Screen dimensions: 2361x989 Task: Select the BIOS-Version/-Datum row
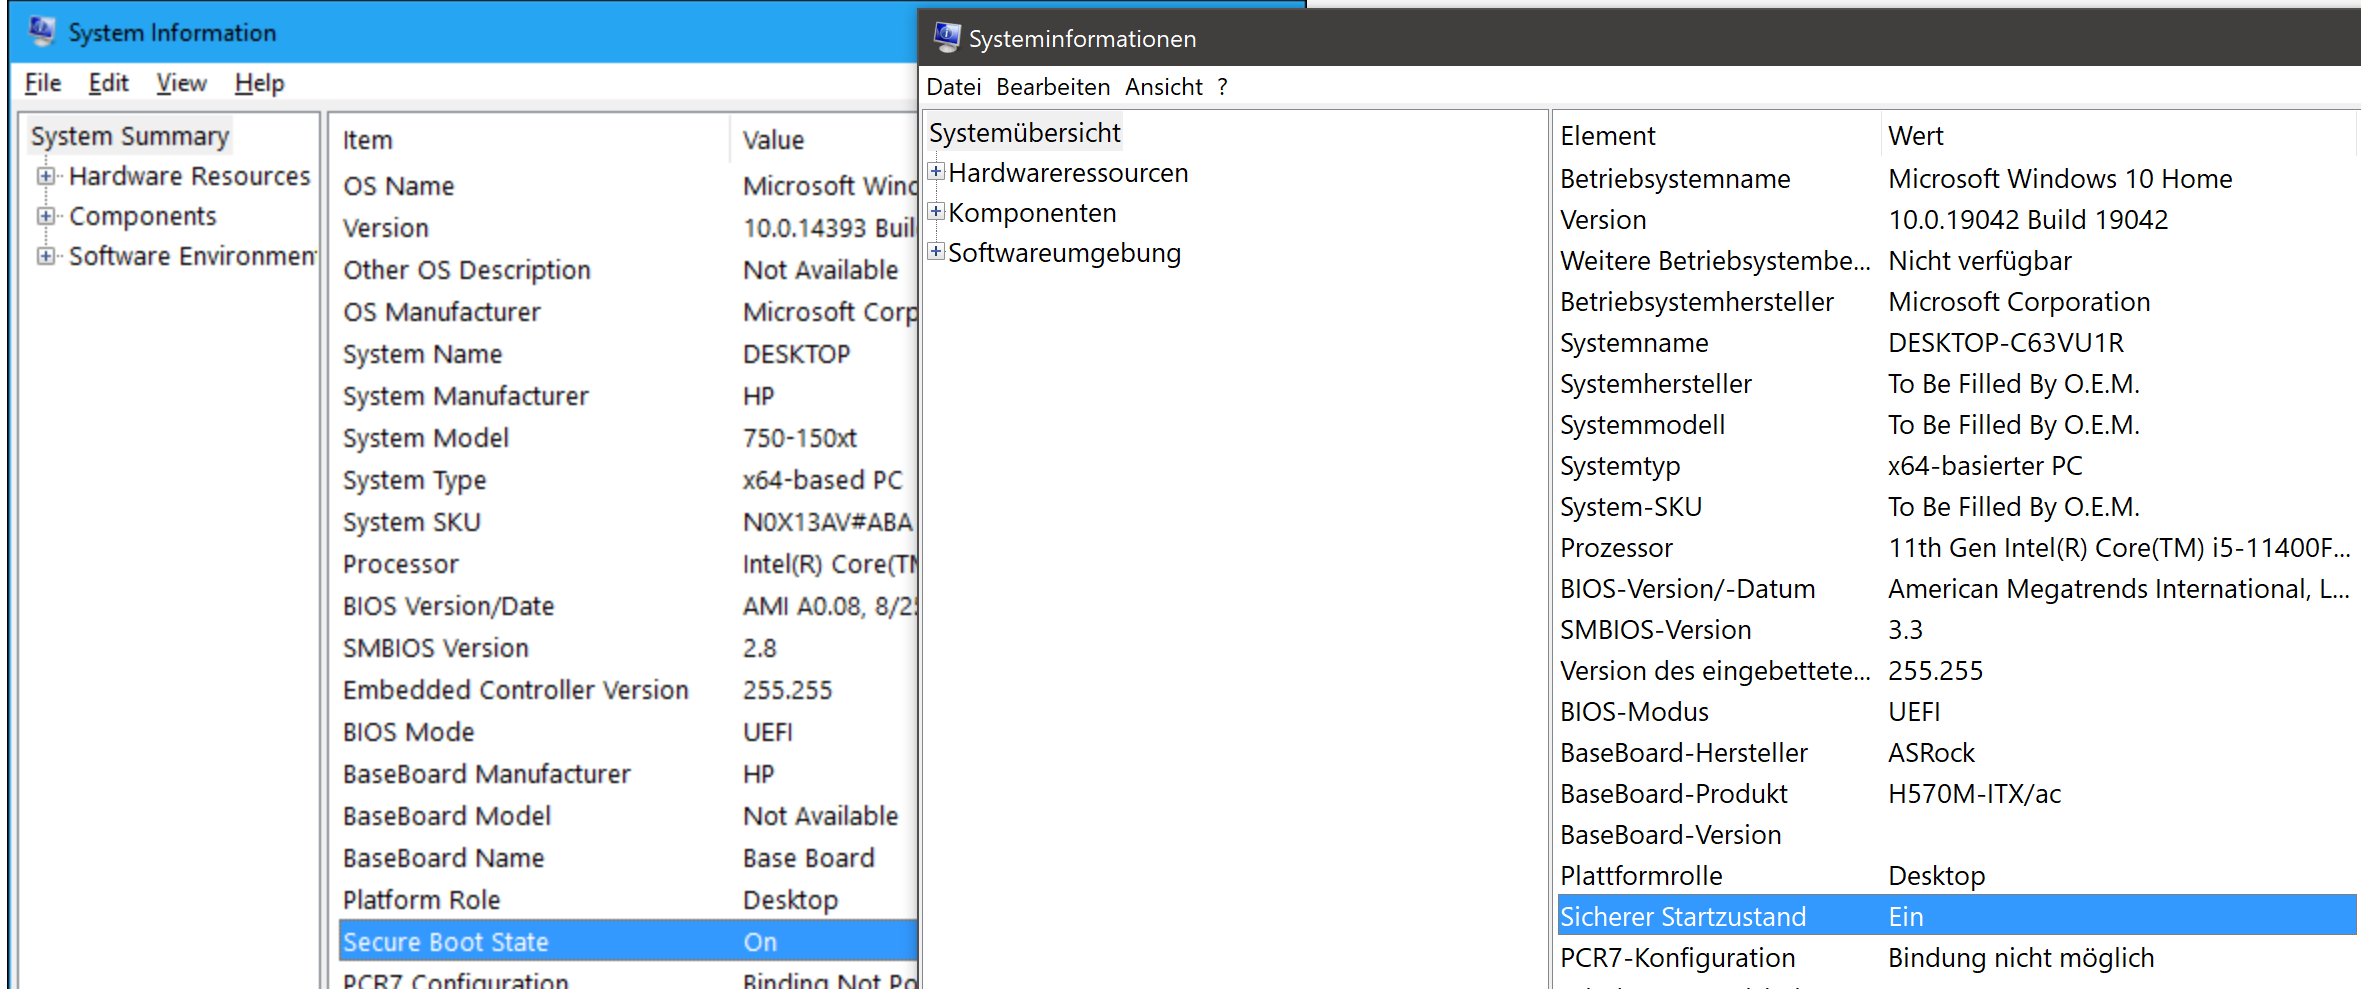(1957, 589)
